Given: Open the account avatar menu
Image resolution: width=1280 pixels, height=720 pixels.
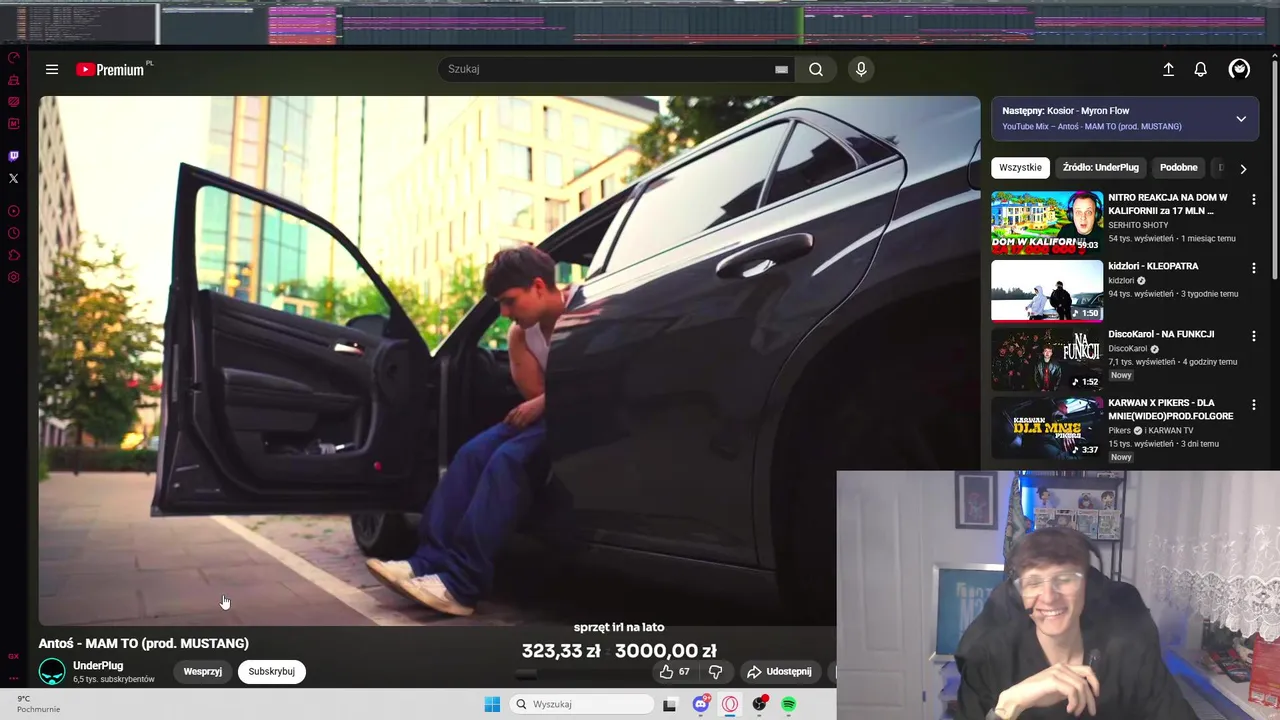Looking at the screenshot, I should pyautogui.click(x=1239, y=69).
